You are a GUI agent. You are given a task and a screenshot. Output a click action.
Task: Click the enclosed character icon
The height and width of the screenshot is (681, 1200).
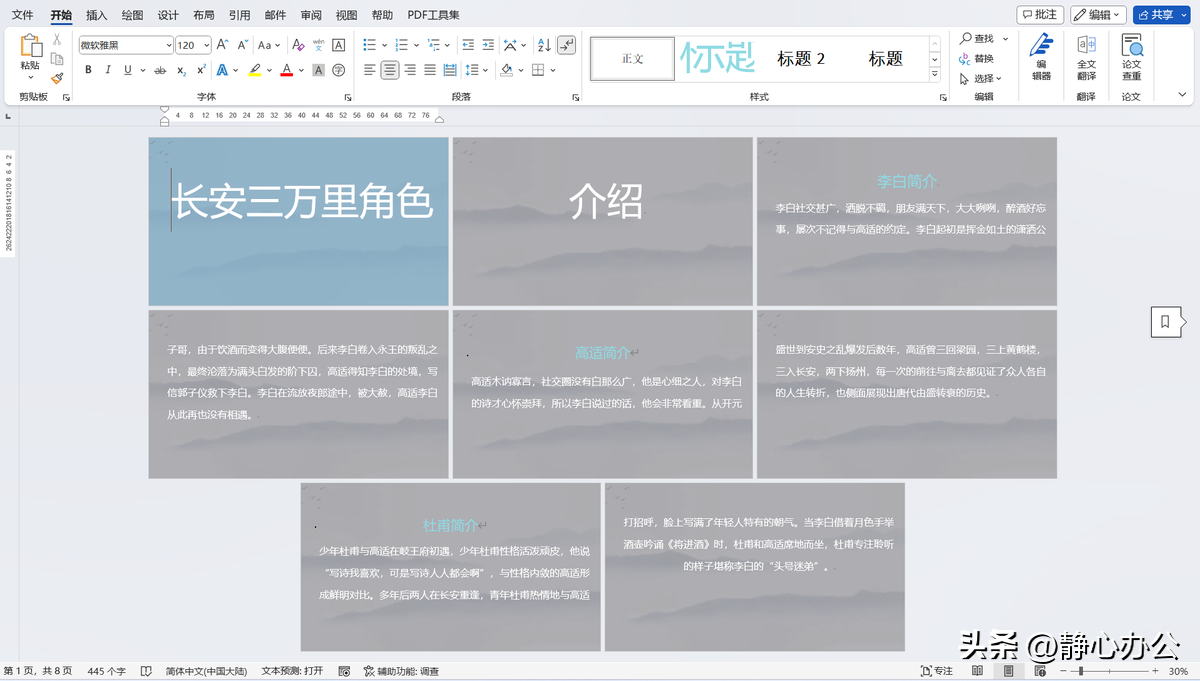coord(338,70)
